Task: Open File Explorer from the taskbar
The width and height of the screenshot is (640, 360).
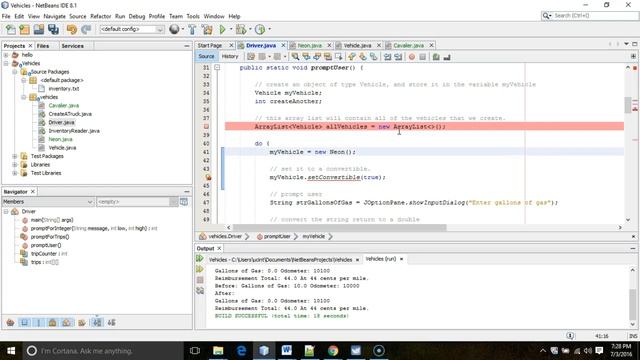Action: coord(218,351)
